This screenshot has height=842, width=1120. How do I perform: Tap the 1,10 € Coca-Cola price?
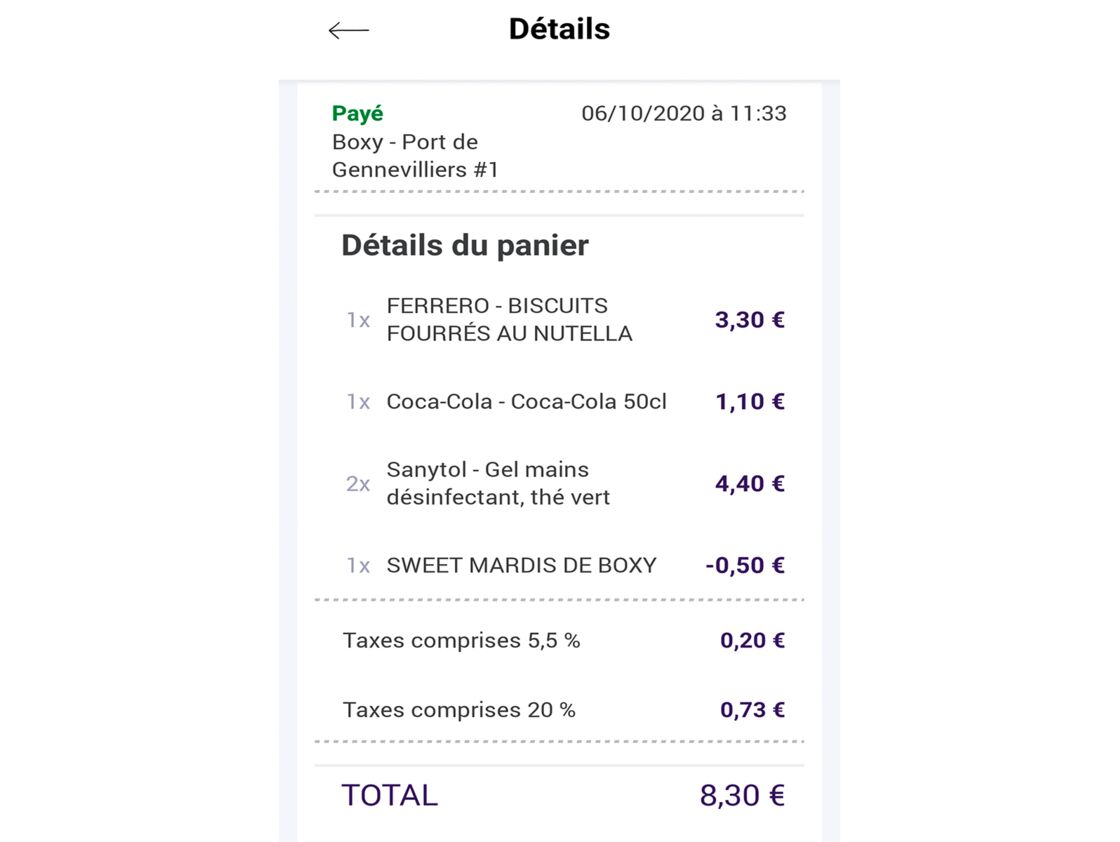pos(750,401)
